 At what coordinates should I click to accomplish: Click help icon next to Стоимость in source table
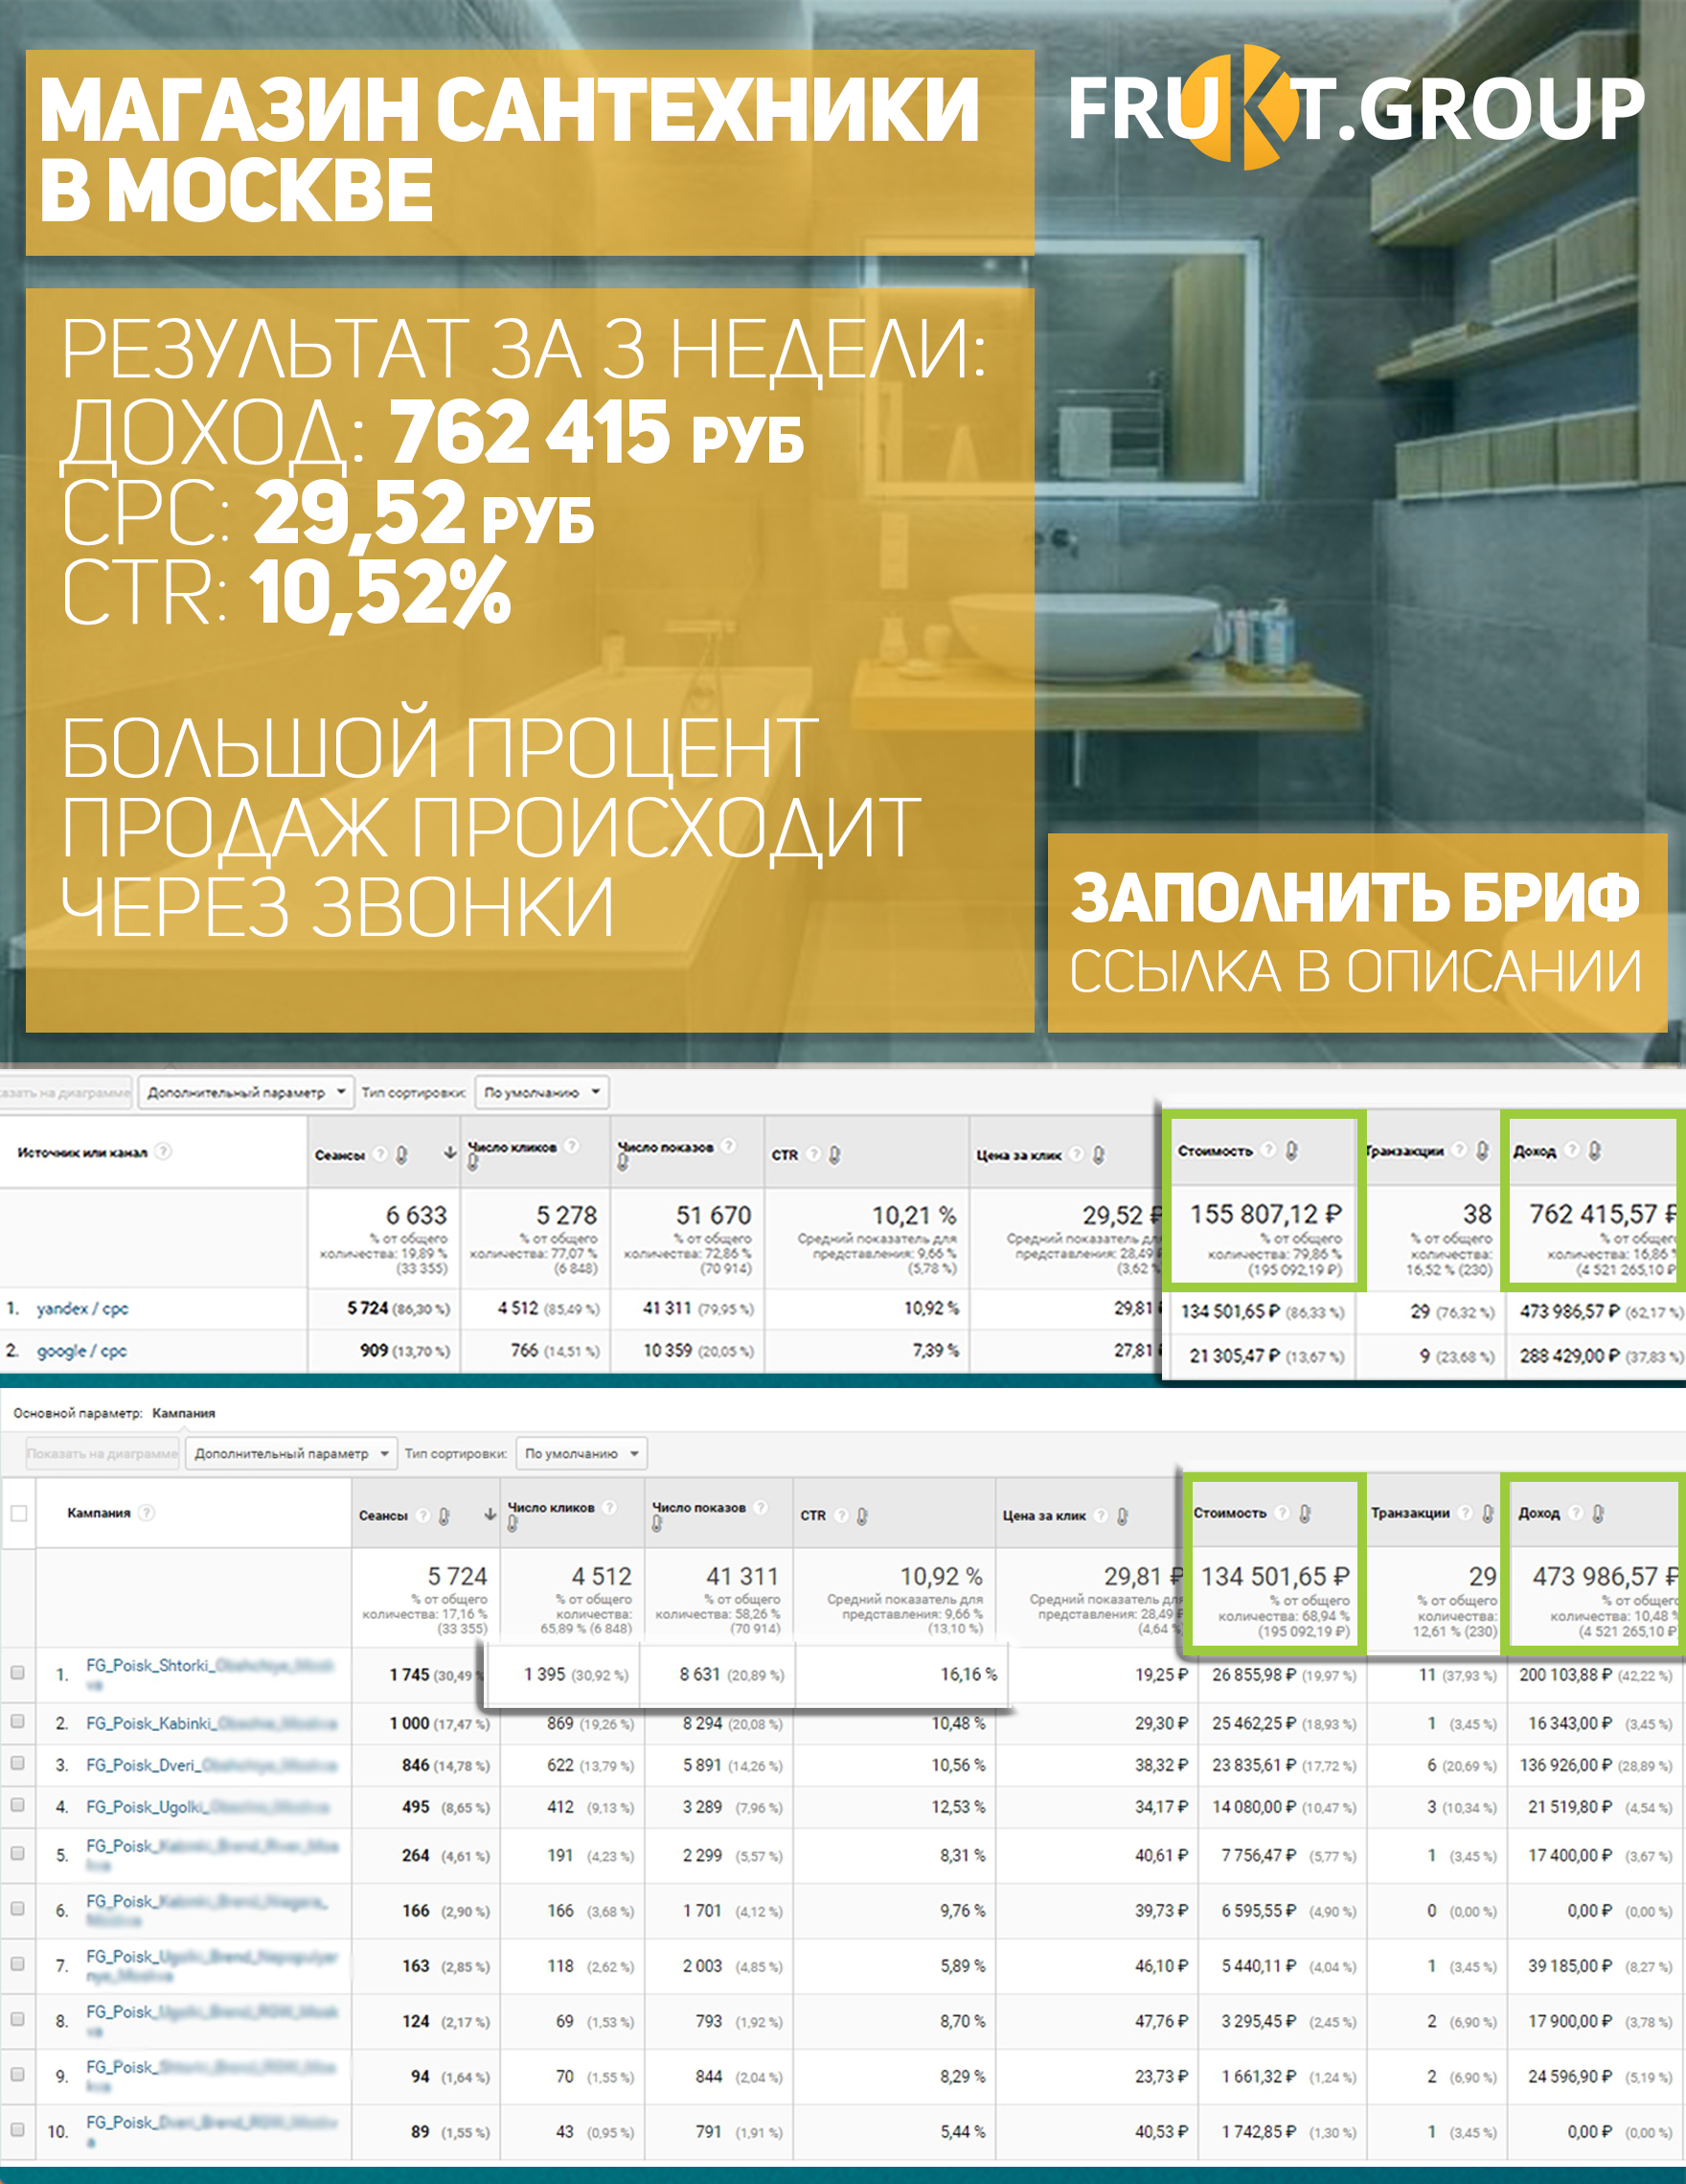pos(1268,1150)
